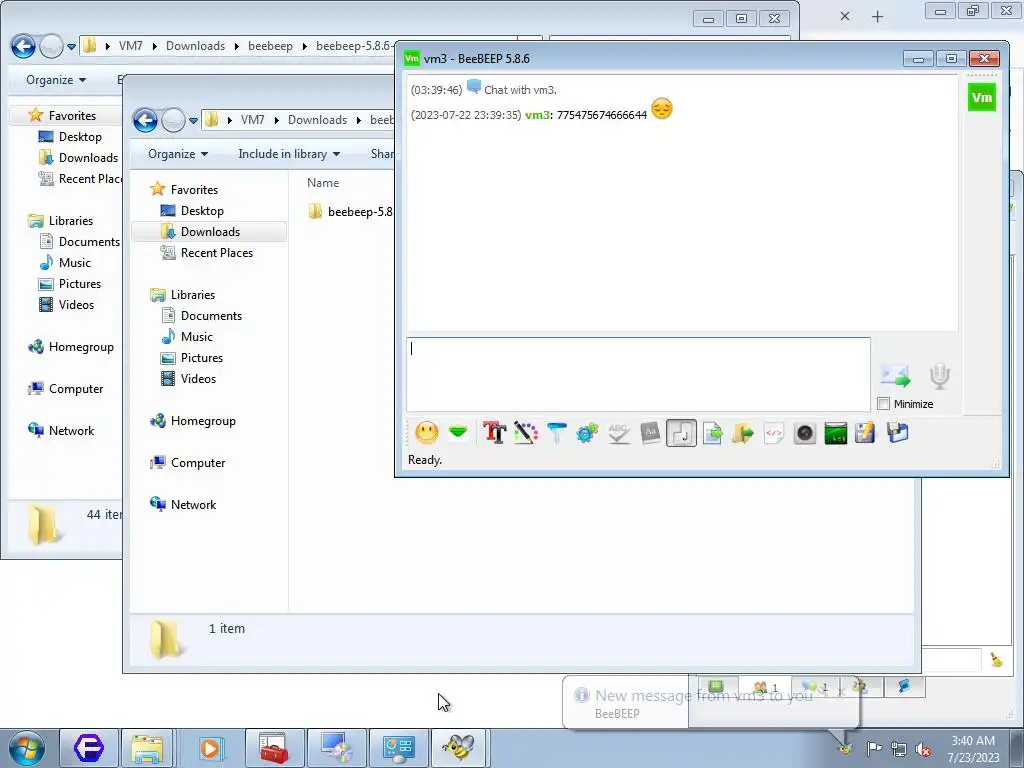Open Windows Explorer from the taskbar

point(148,748)
